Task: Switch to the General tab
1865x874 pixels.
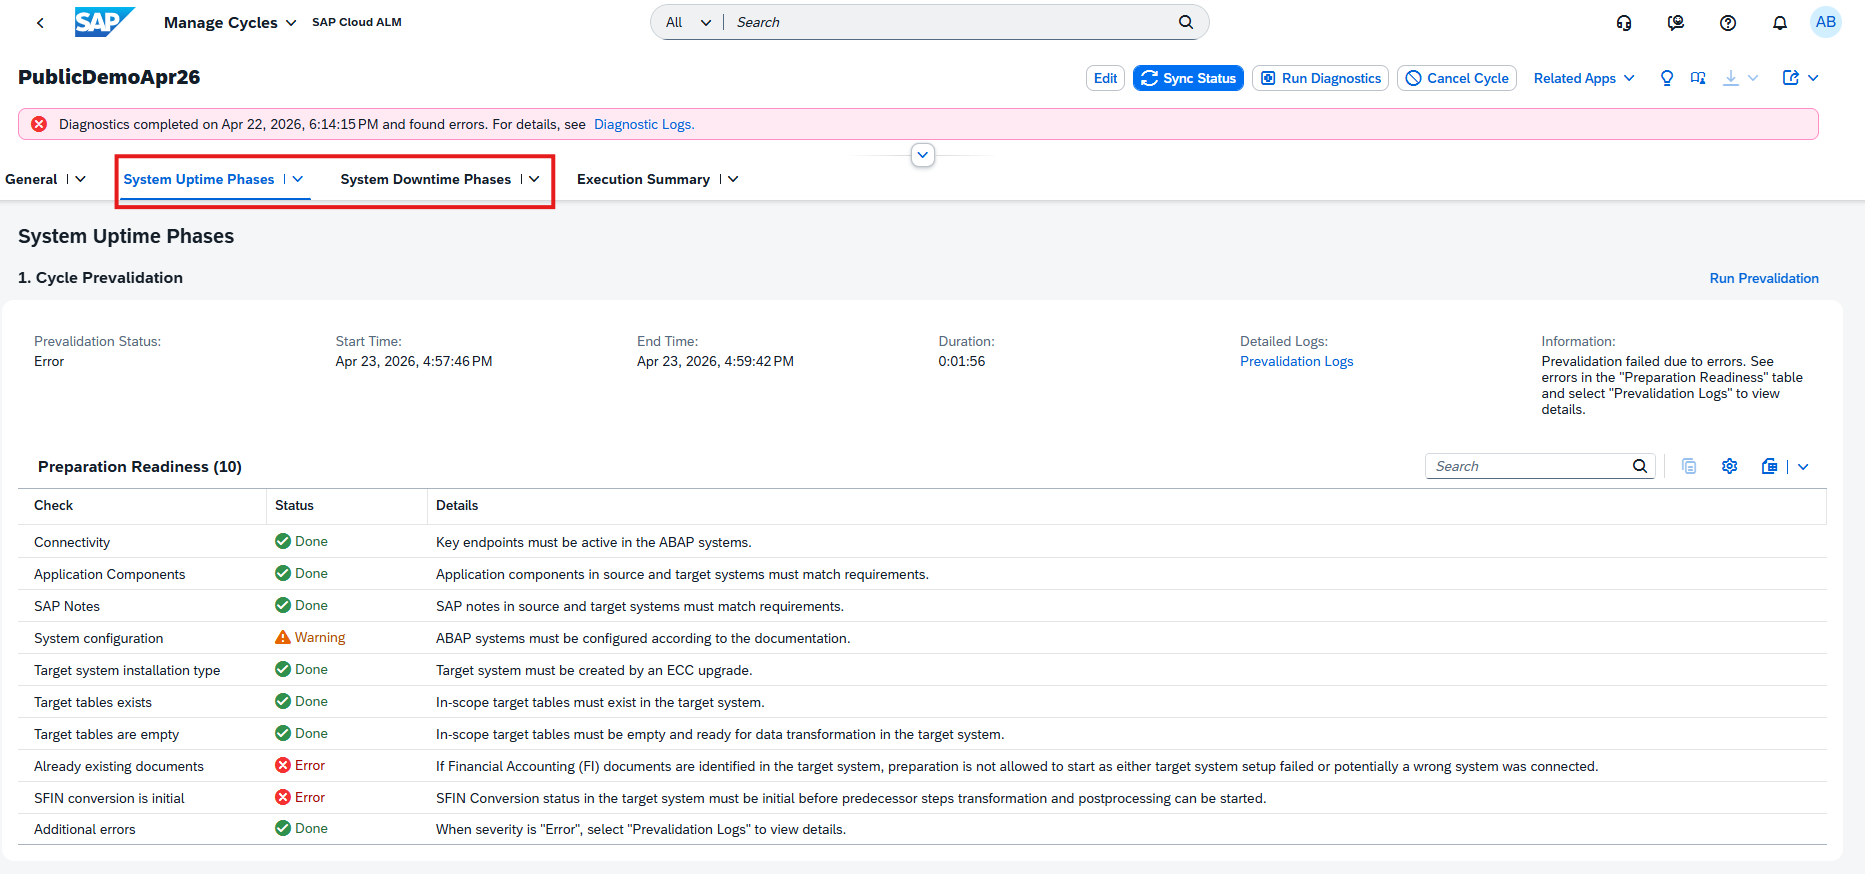Action: point(31,179)
